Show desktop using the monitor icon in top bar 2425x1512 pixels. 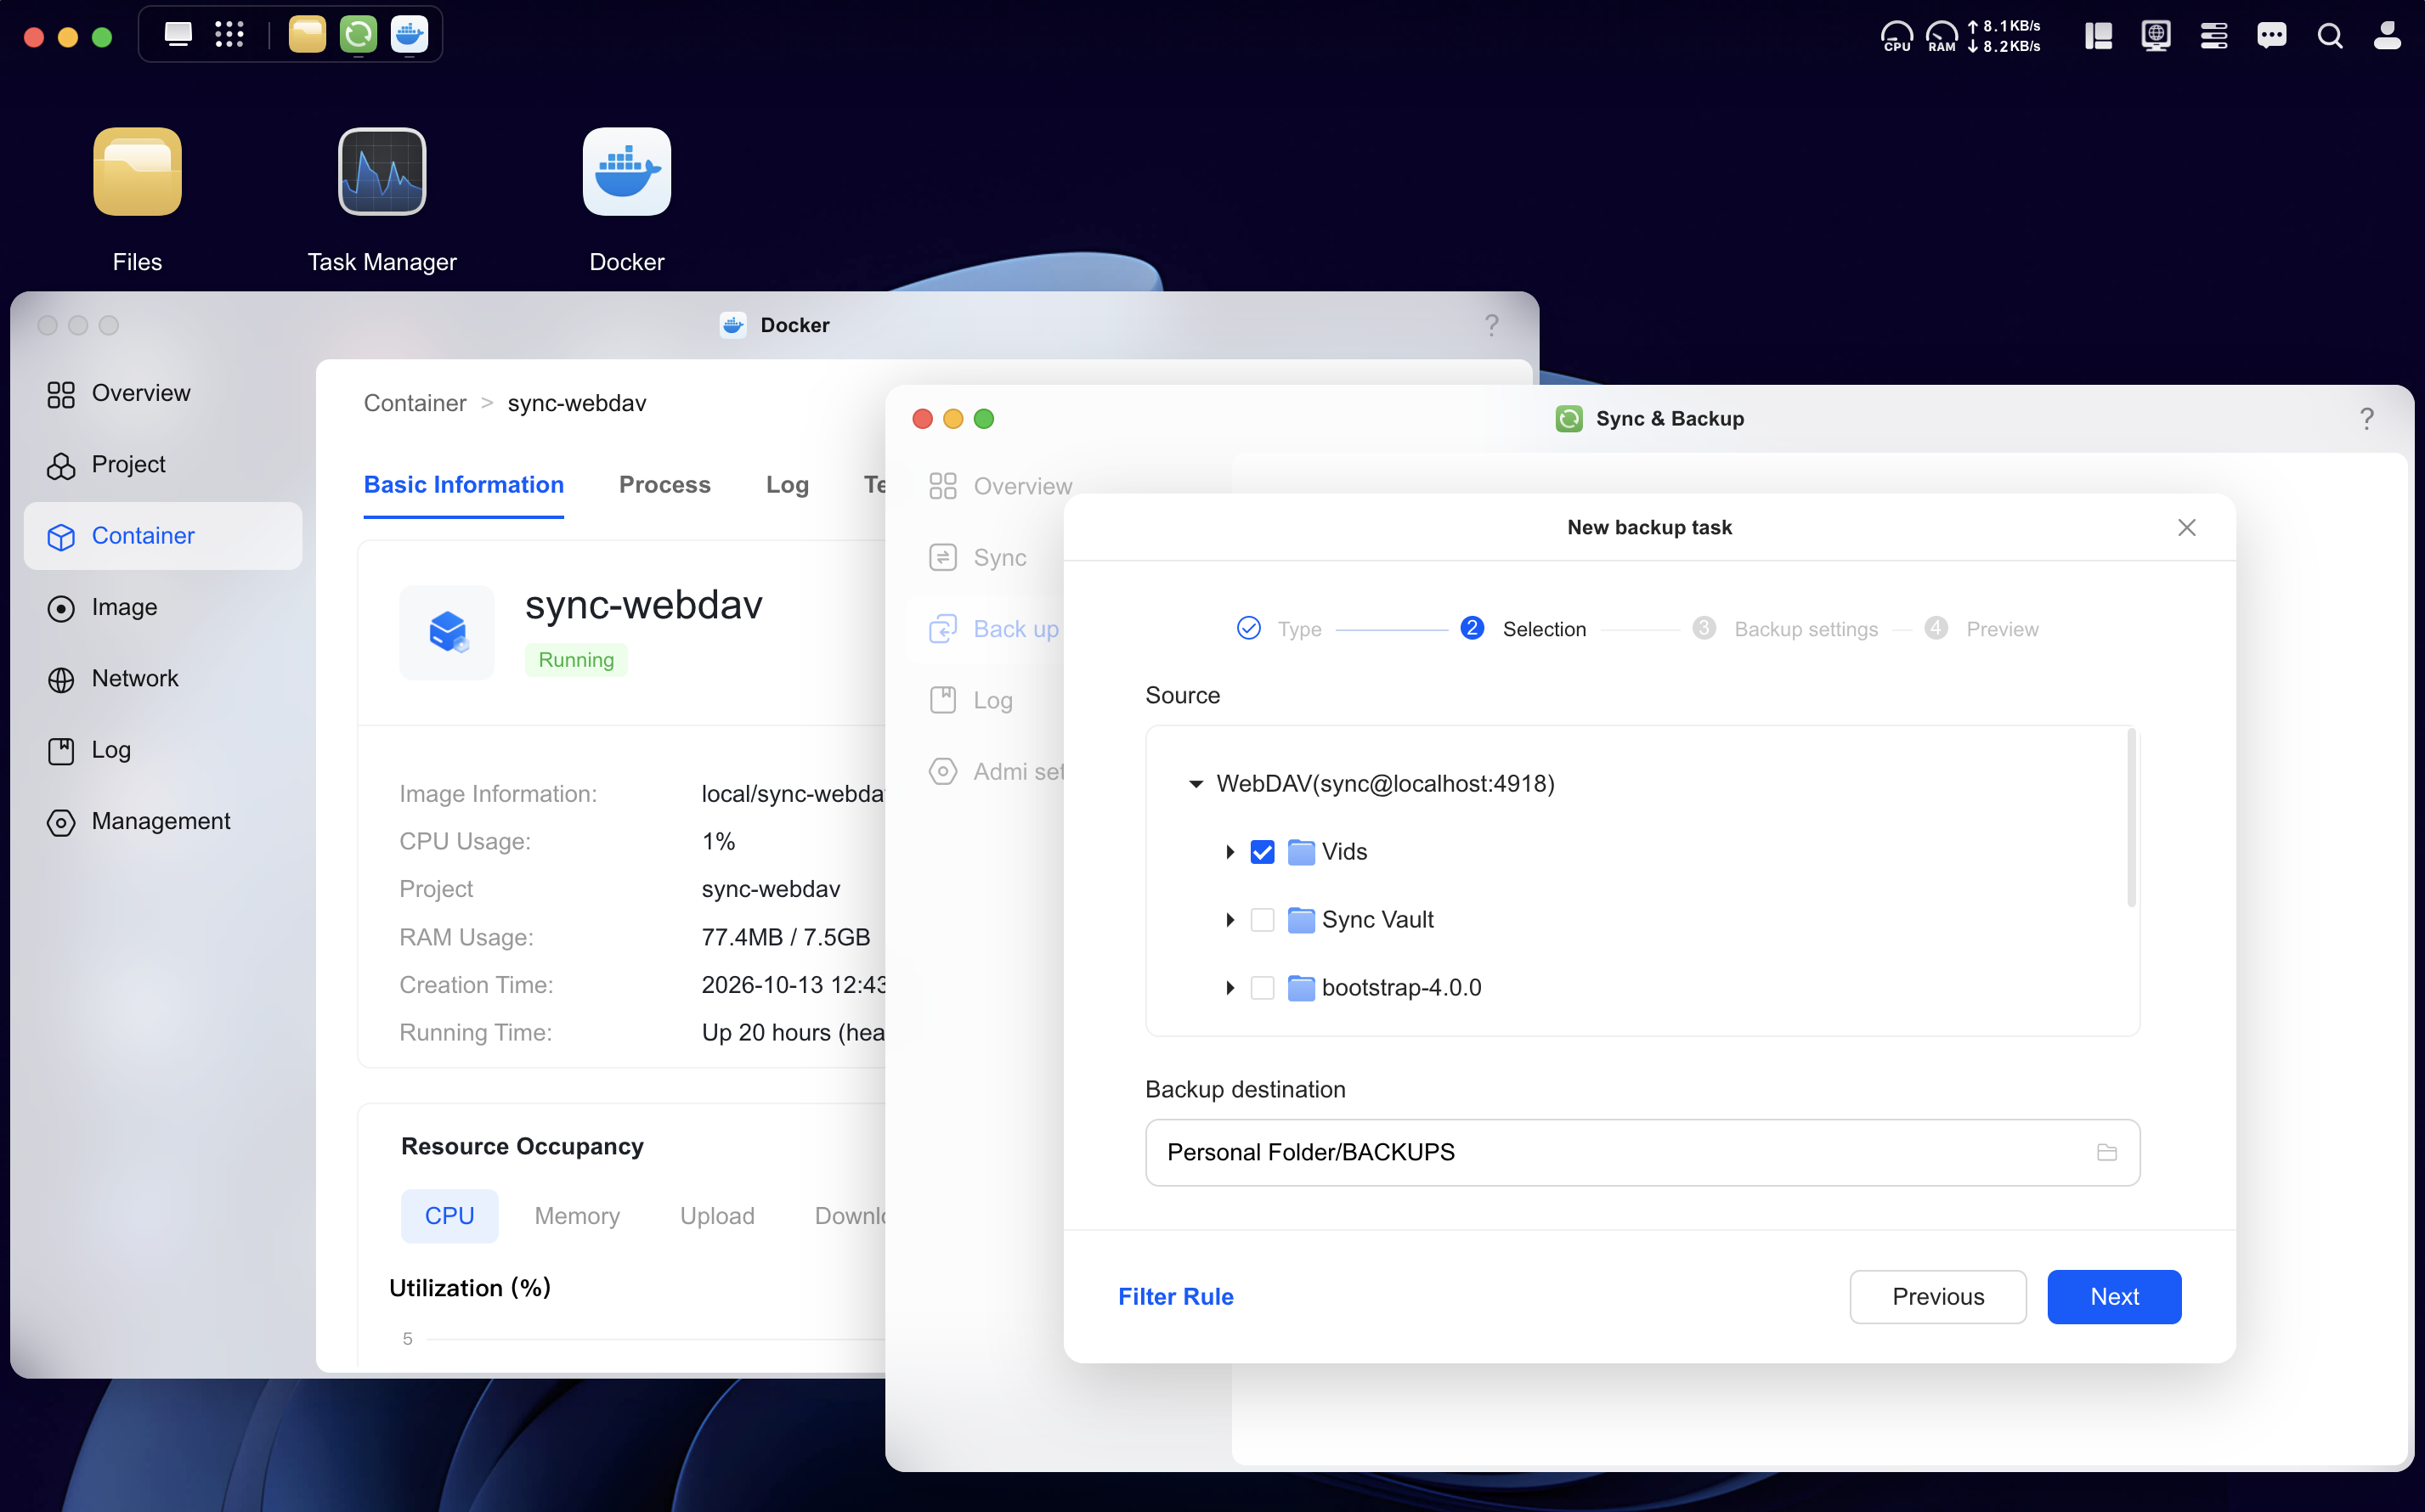click(x=178, y=35)
